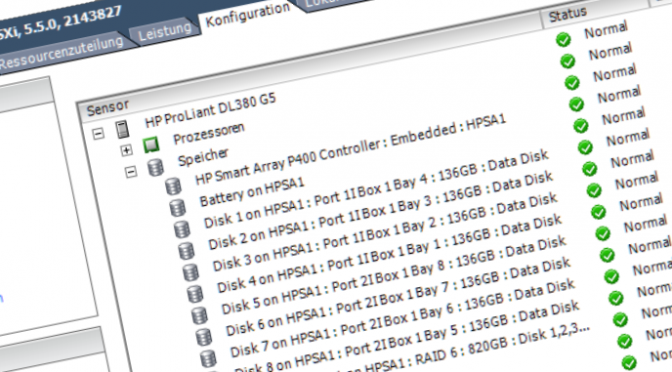Image resolution: width=672 pixels, height=372 pixels.
Task: Switch to the Ressourcenzuteilung tab
Action: pos(61,53)
